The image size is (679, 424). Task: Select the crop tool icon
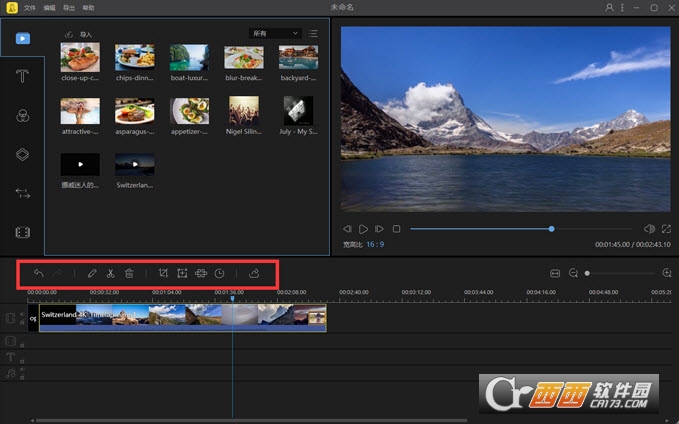(x=163, y=273)
